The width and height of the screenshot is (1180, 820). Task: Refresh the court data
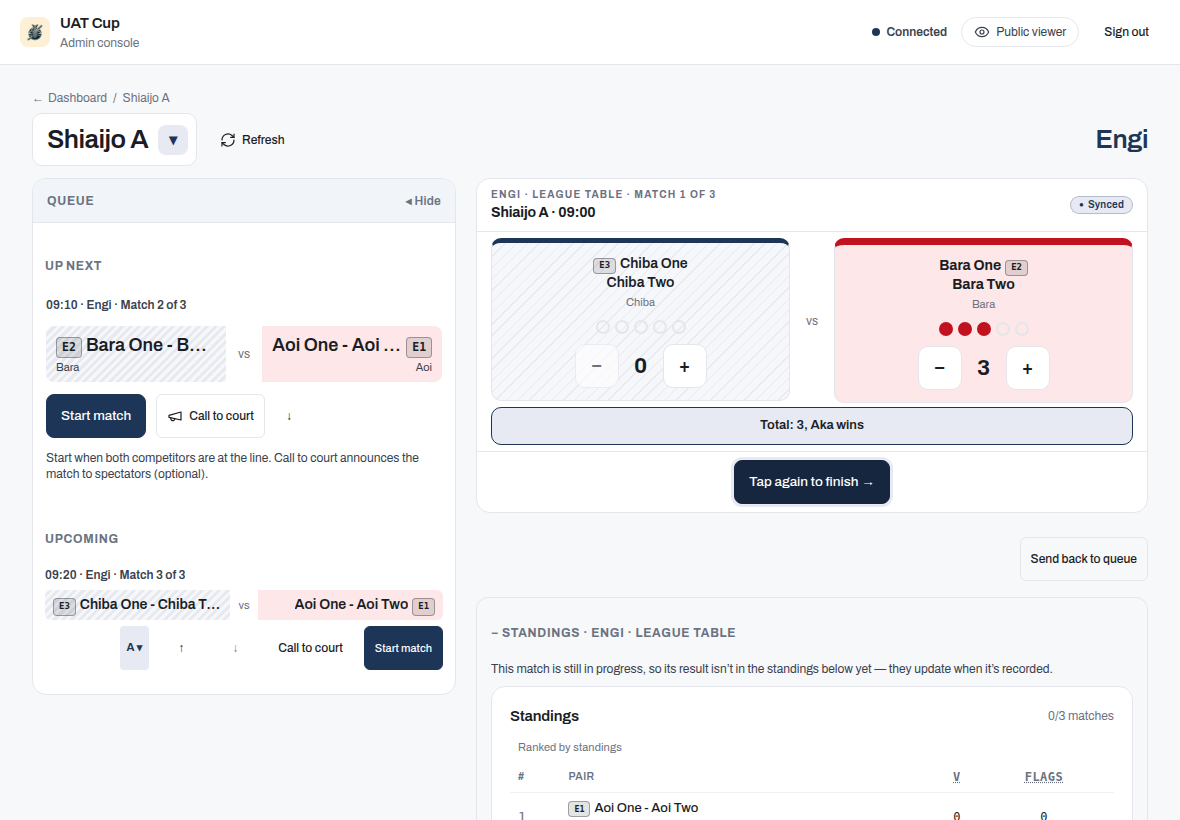(252, 140)
